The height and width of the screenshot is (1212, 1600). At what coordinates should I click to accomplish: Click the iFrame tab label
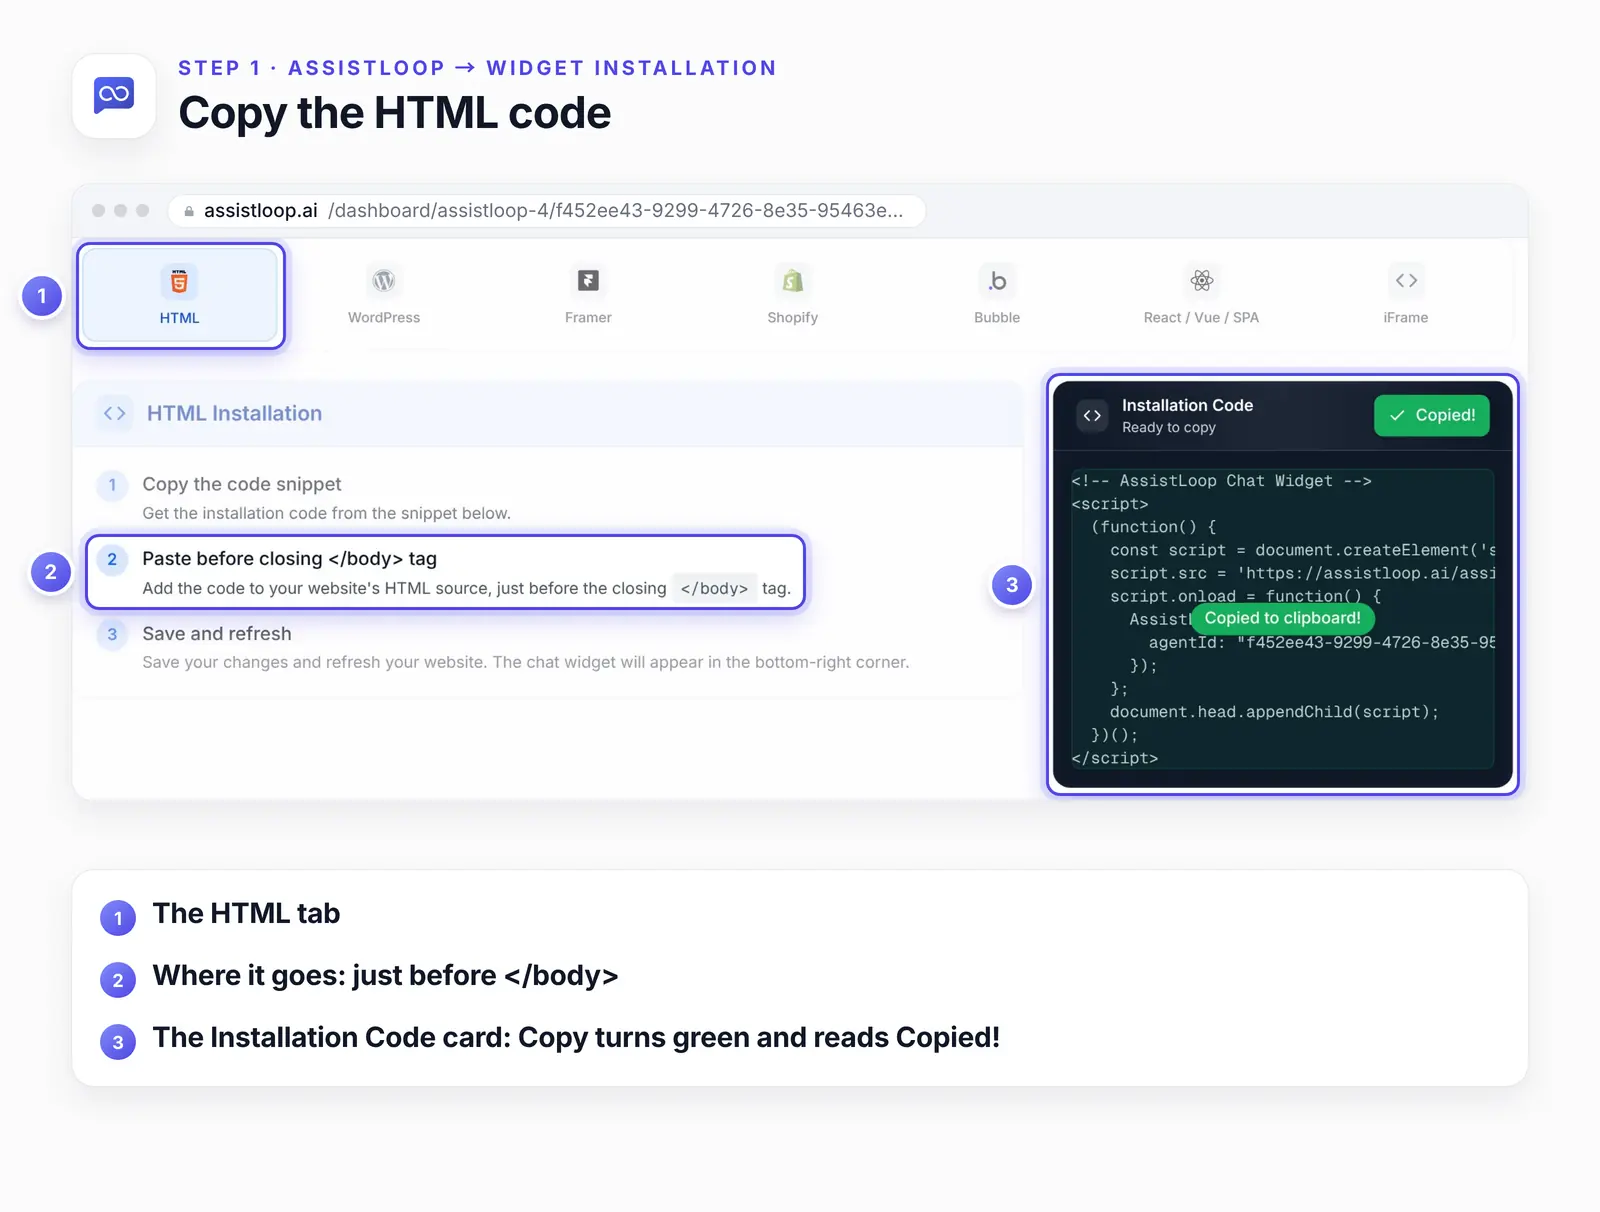(x=1406, y=317)
